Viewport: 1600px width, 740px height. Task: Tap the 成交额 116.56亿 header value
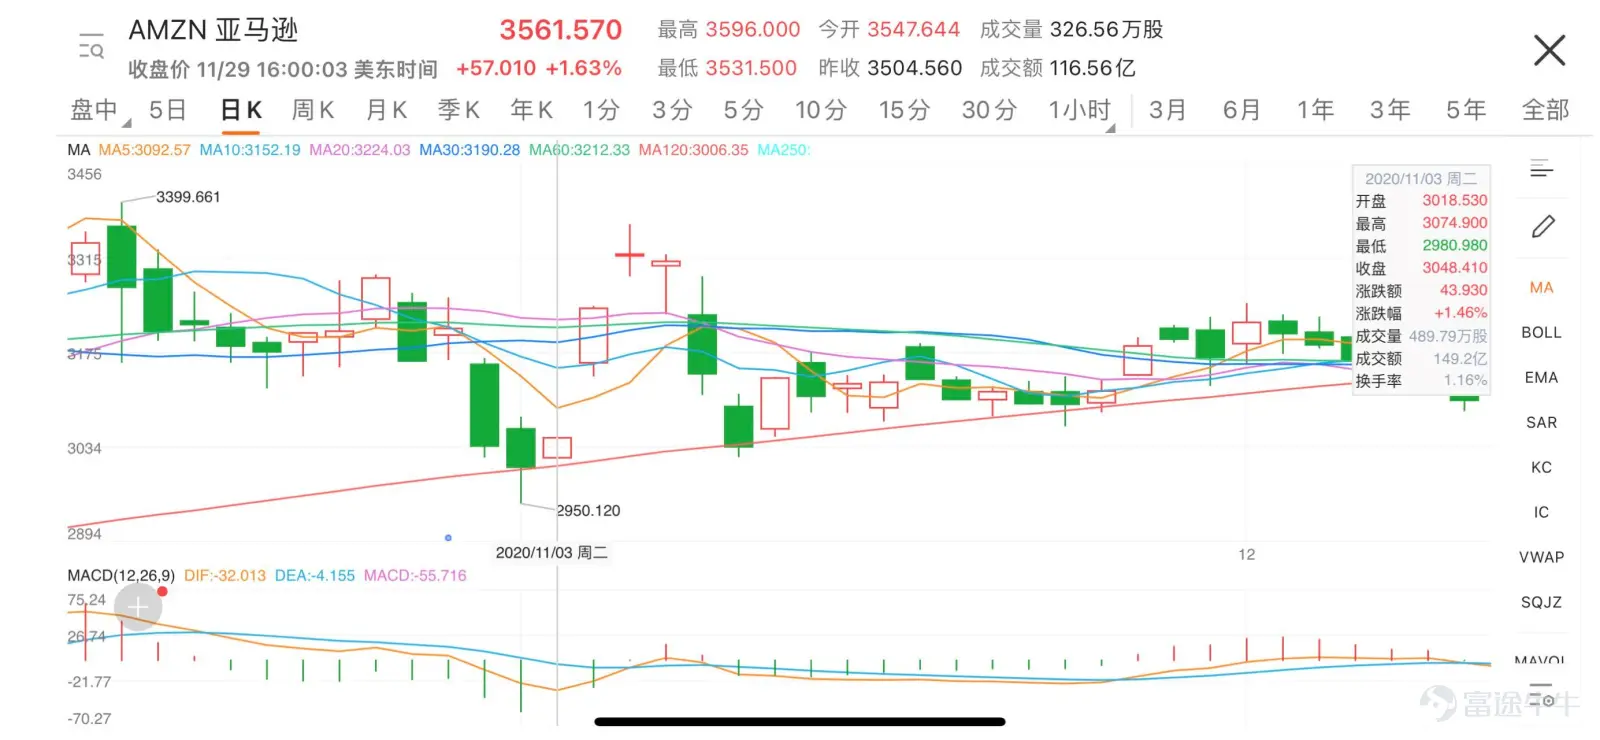(x=1058, y=68)
